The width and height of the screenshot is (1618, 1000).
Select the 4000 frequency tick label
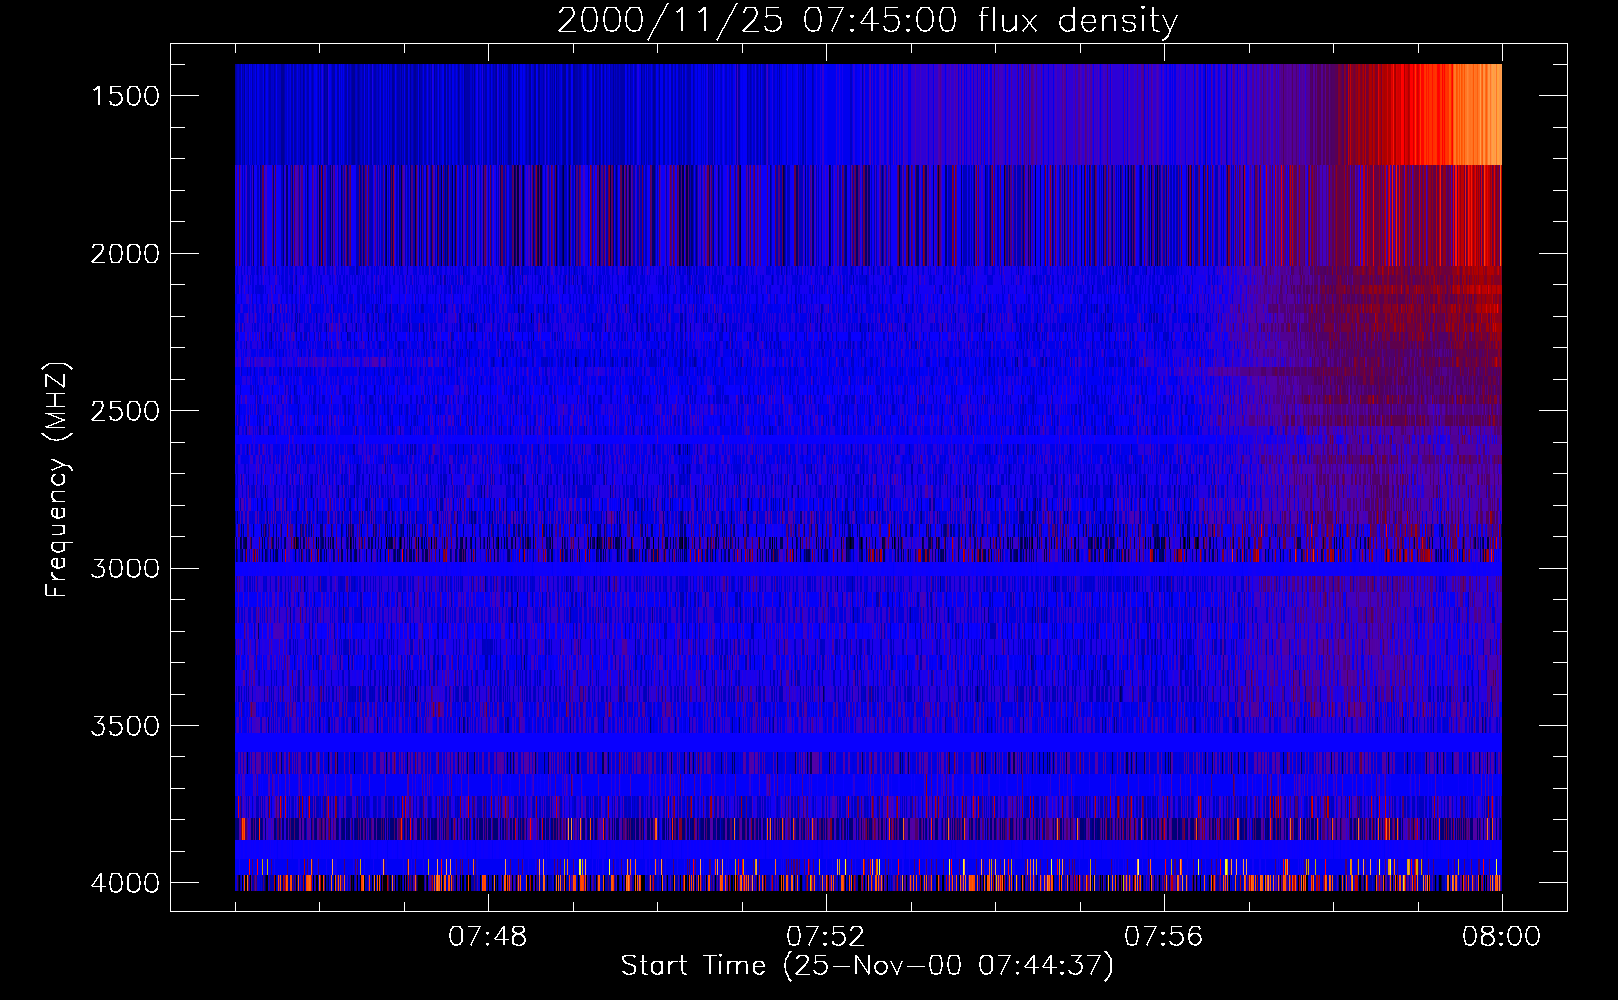pos(125,883)
